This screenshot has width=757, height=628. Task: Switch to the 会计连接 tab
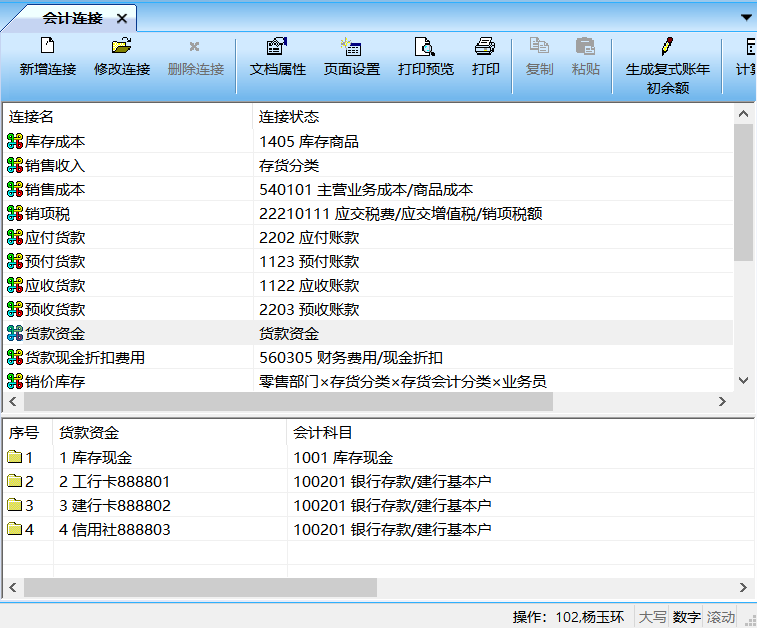pyautogui.click(x=72, y=18)
